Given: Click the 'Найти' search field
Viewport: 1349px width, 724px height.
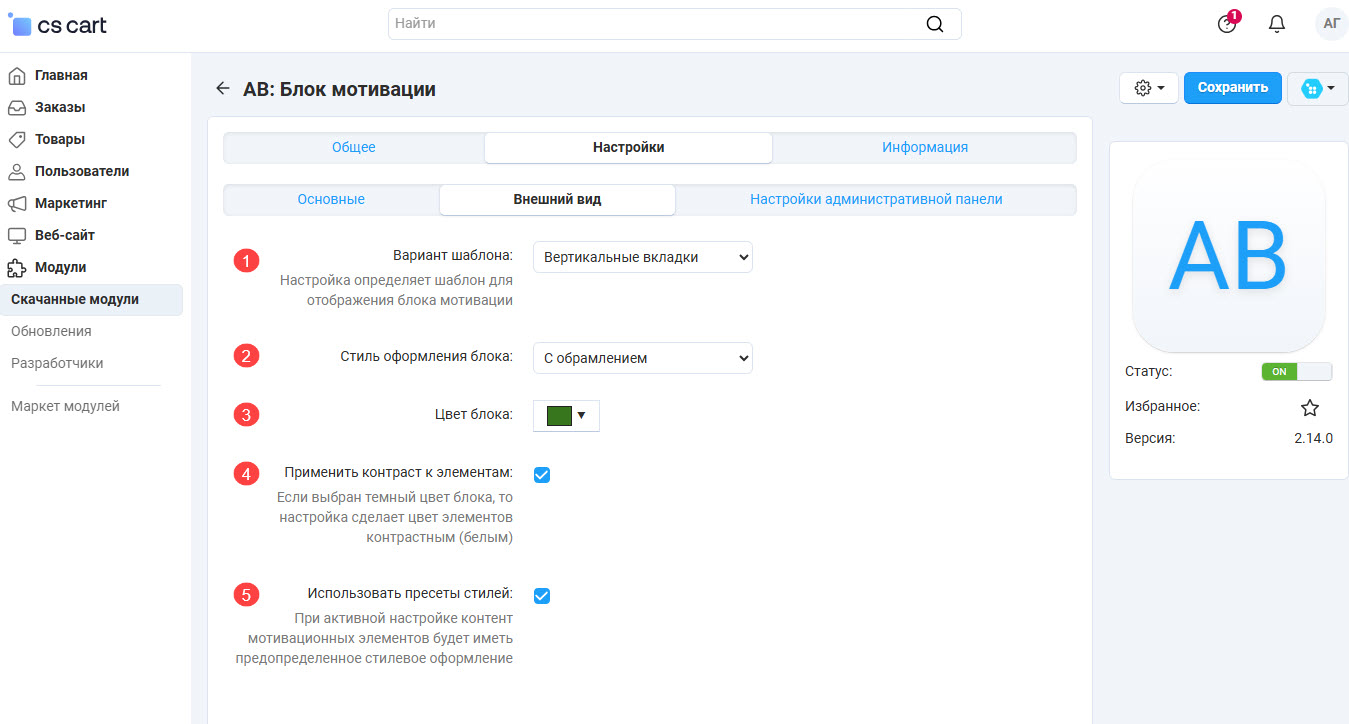Looking at the screenshot, I should click(655, 24).
